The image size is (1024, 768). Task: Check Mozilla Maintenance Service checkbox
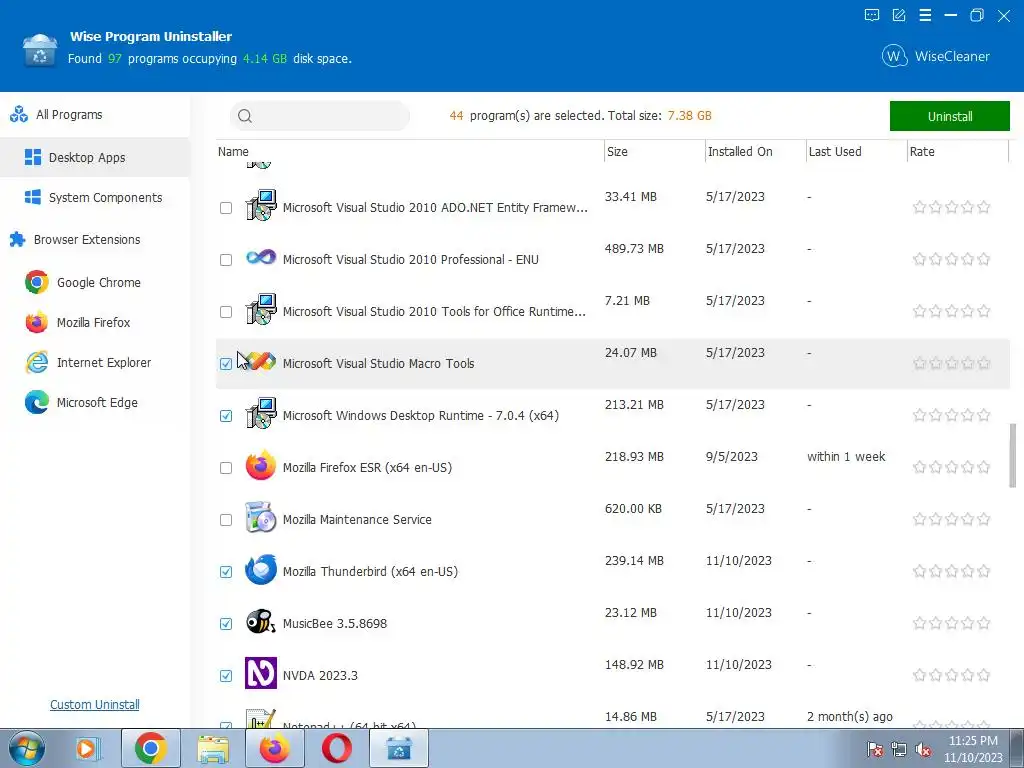pyautogui.click(x=226, y=520)
